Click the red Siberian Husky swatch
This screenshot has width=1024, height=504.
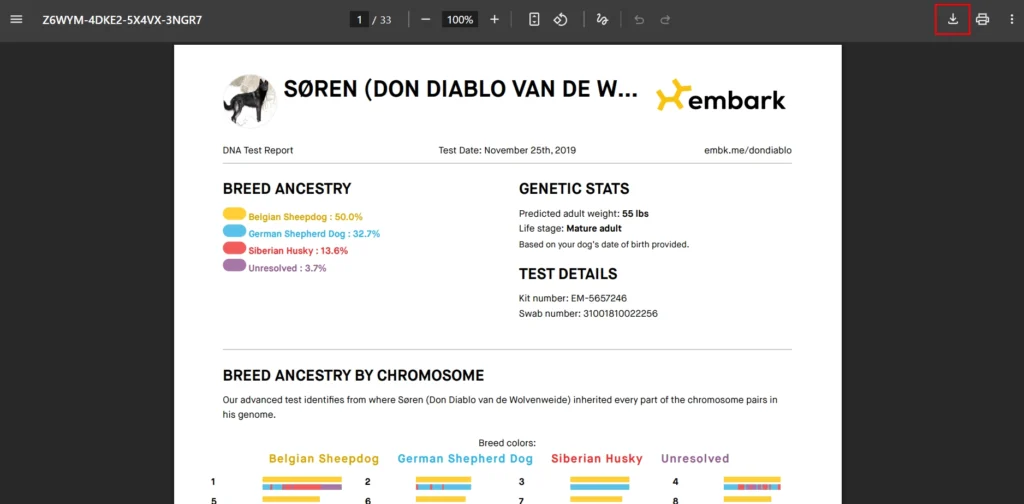coord(235,249)
